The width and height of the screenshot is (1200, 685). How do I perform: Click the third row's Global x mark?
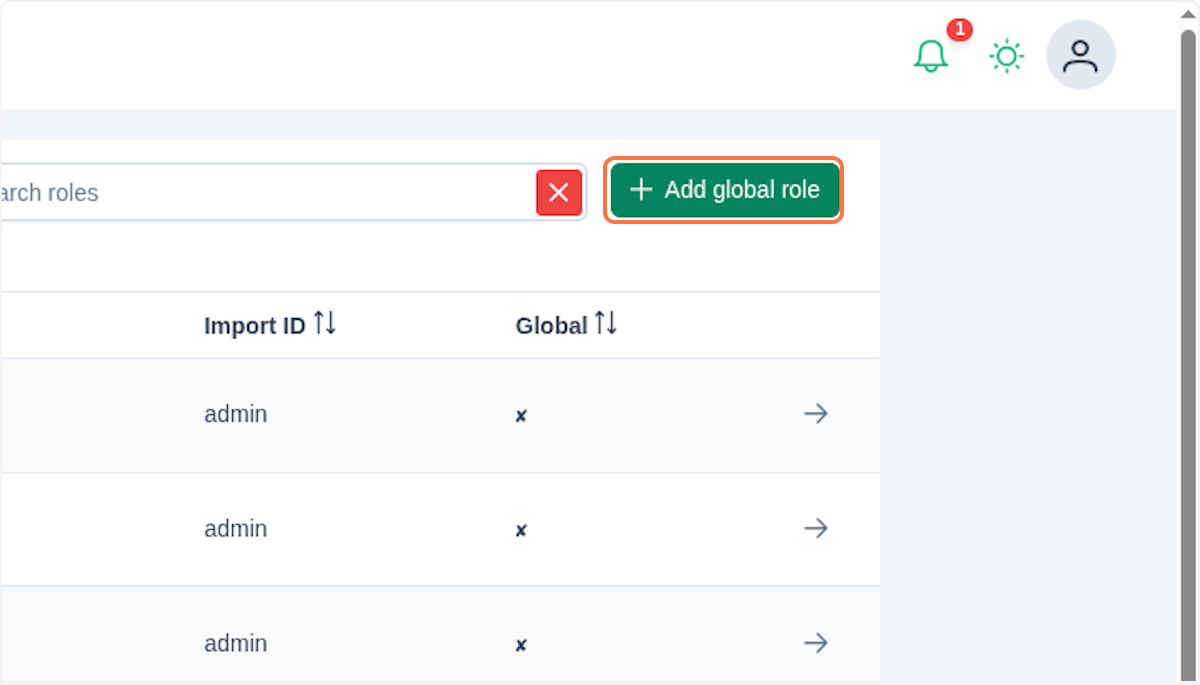coord(521,645)
